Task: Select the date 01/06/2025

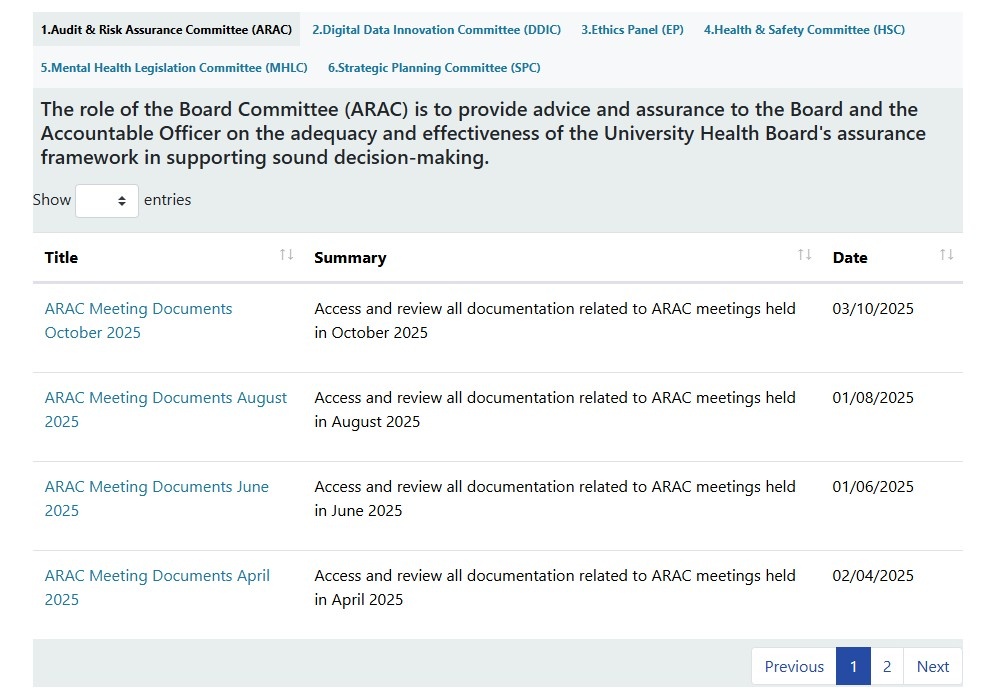Action: 873,487
